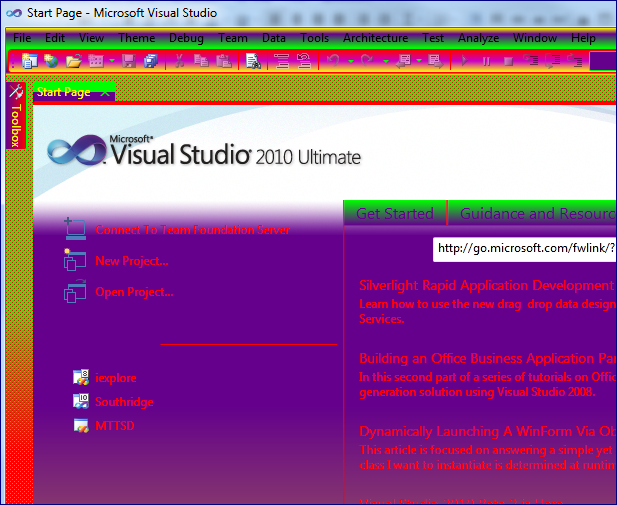
Task: Click the Add New Item toolbar icon
Action: tap(96, 61)
